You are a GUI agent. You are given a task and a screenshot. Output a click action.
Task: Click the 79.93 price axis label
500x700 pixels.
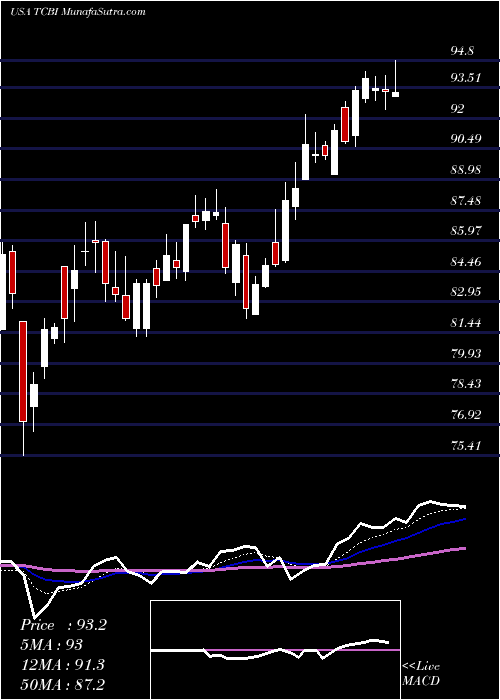click(x=465, y=353)
